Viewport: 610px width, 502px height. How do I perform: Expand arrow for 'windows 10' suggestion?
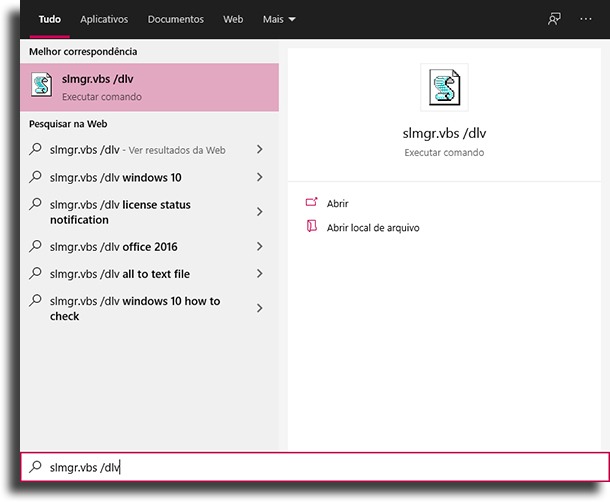tap(260, 177)
